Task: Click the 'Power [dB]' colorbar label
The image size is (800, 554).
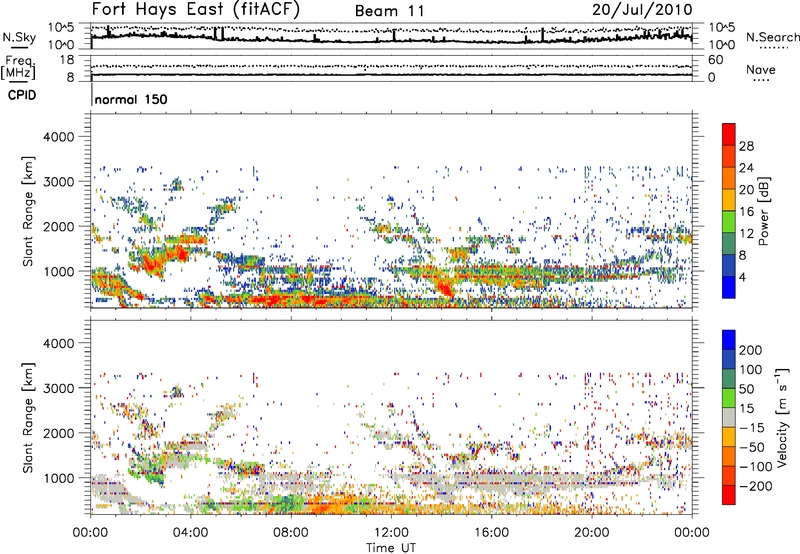Action: 763,211
